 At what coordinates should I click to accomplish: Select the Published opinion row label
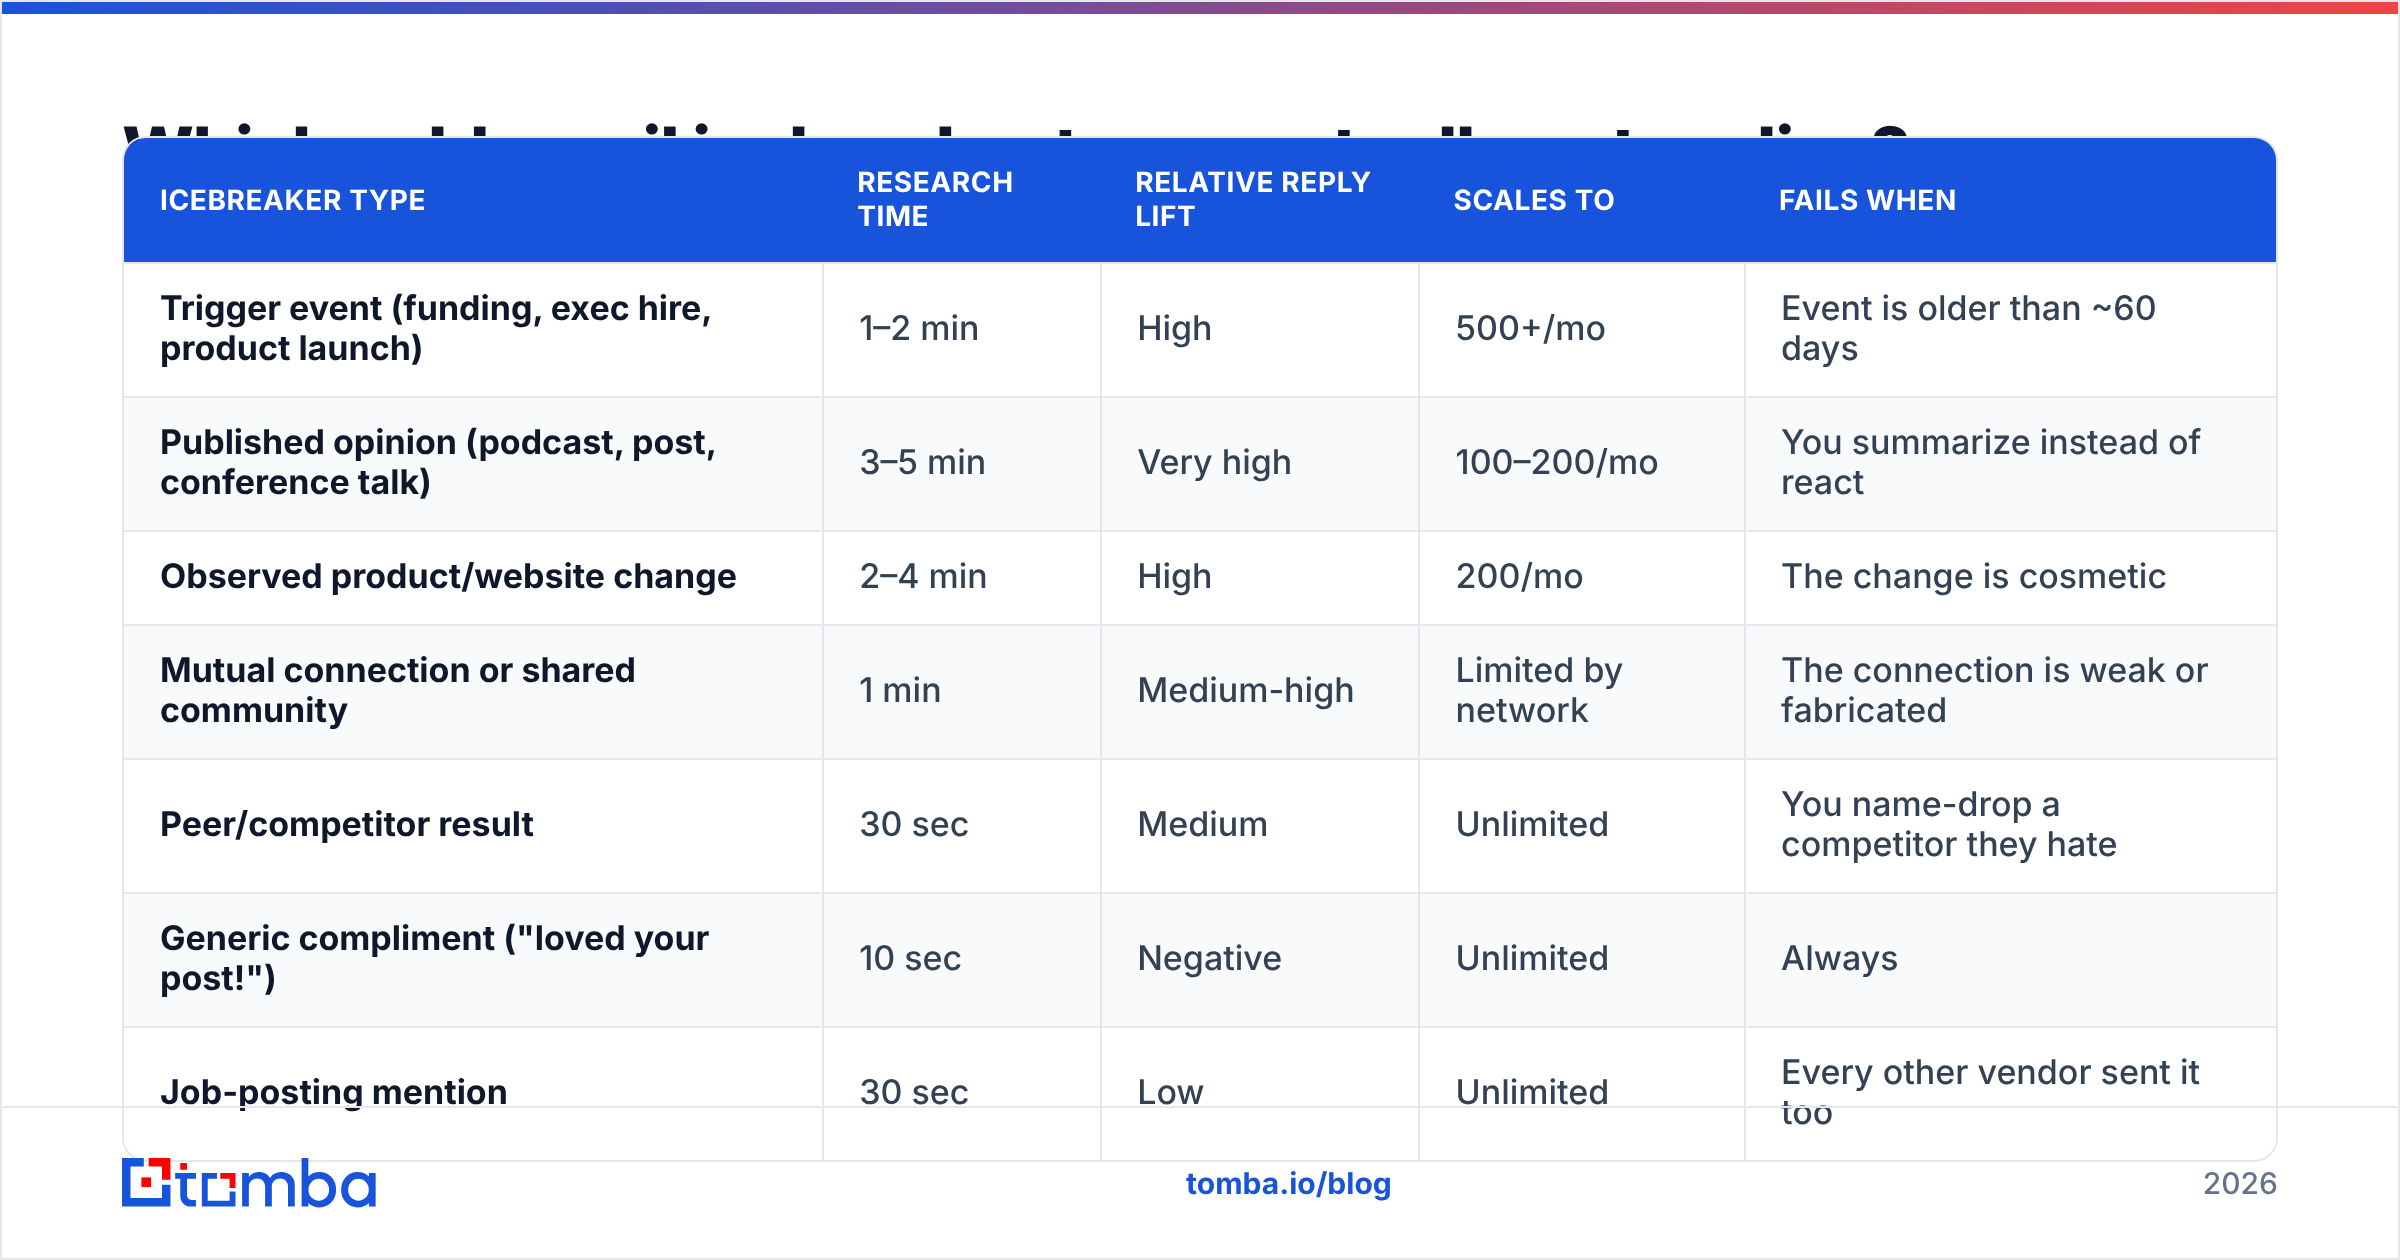coord(438,462)
